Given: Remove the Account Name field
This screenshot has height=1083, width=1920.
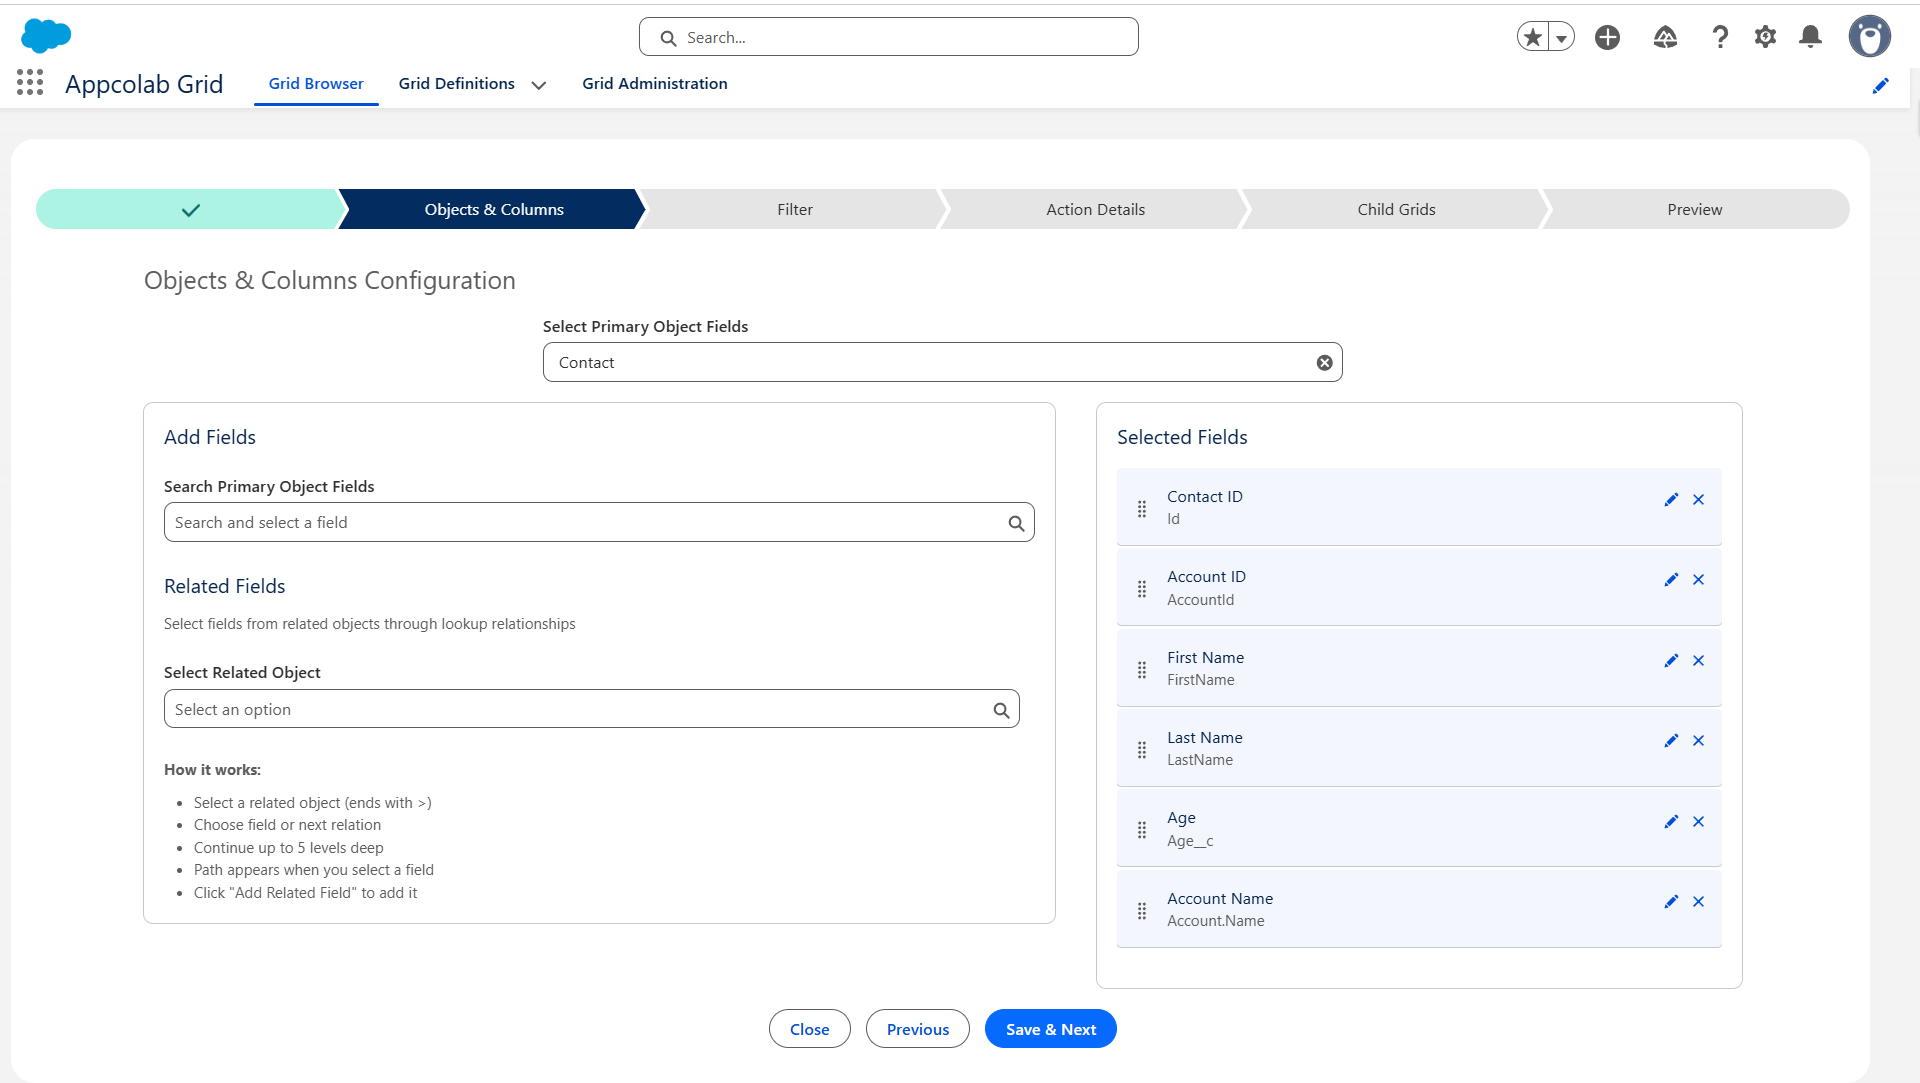Looking at the screenshot, I should click(1699, 902).
